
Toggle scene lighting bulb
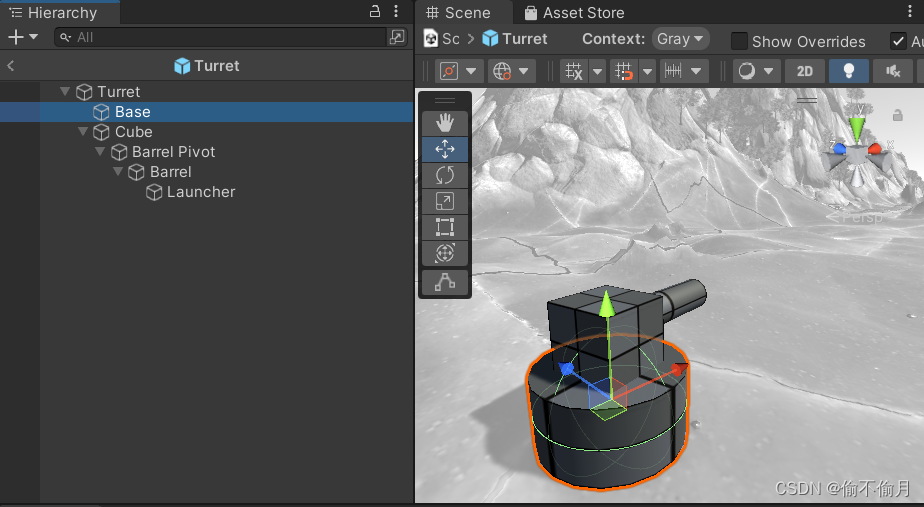[848, 71]
